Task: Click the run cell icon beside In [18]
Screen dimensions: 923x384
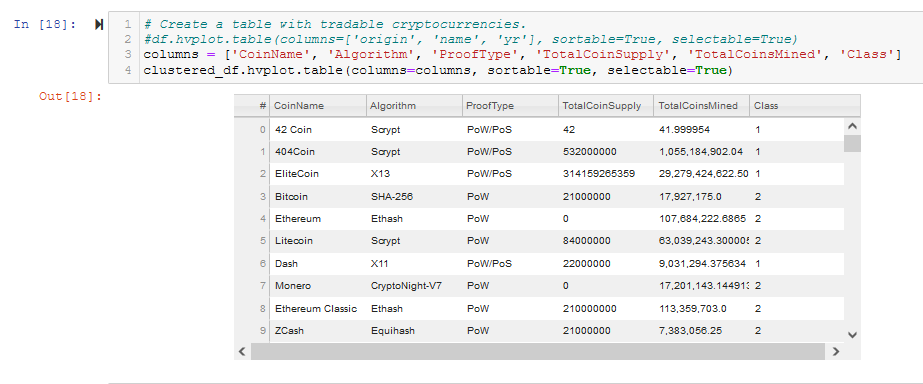Action: point(99,25)
